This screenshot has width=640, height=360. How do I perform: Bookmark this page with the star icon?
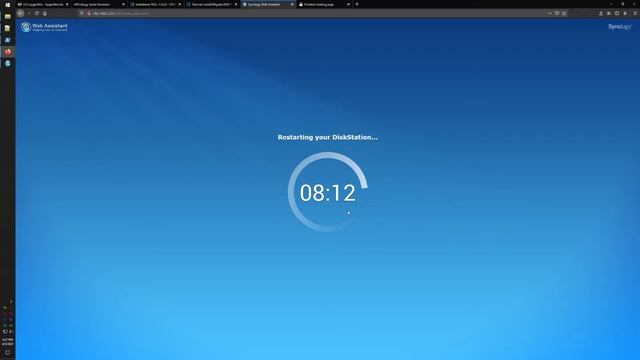(x=564, y=13)
